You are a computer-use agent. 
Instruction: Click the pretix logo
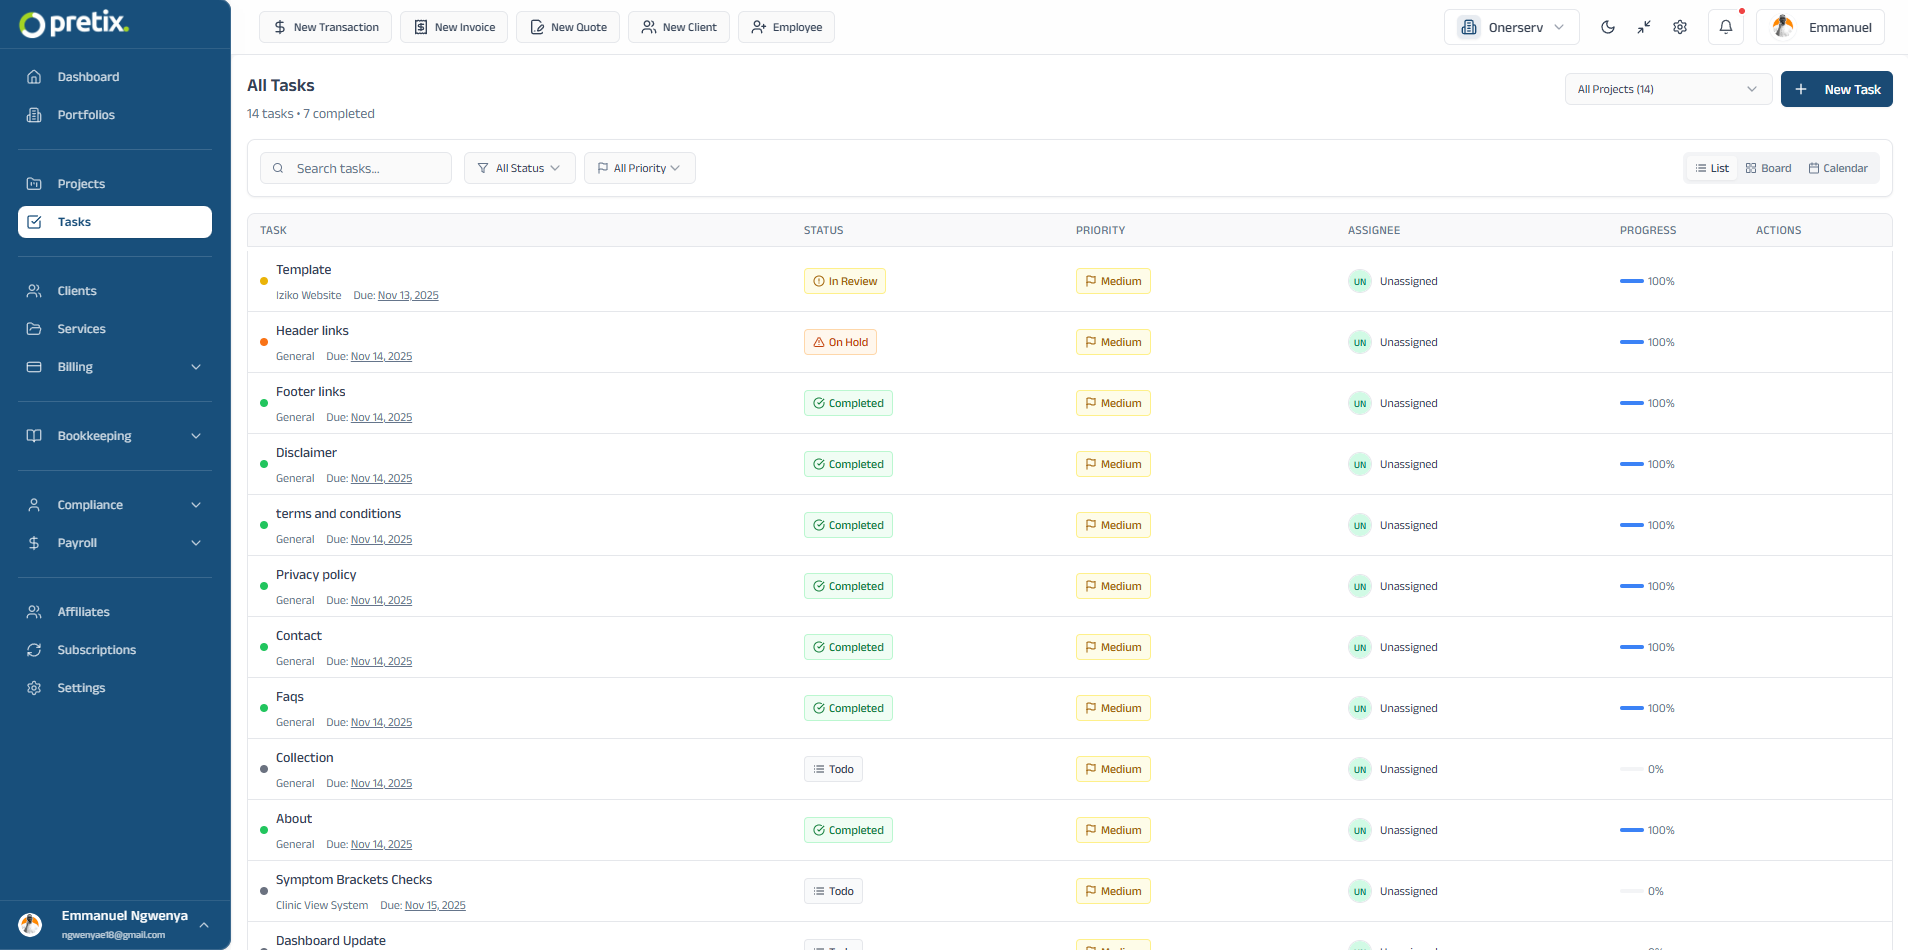click(x=75, y=24)
